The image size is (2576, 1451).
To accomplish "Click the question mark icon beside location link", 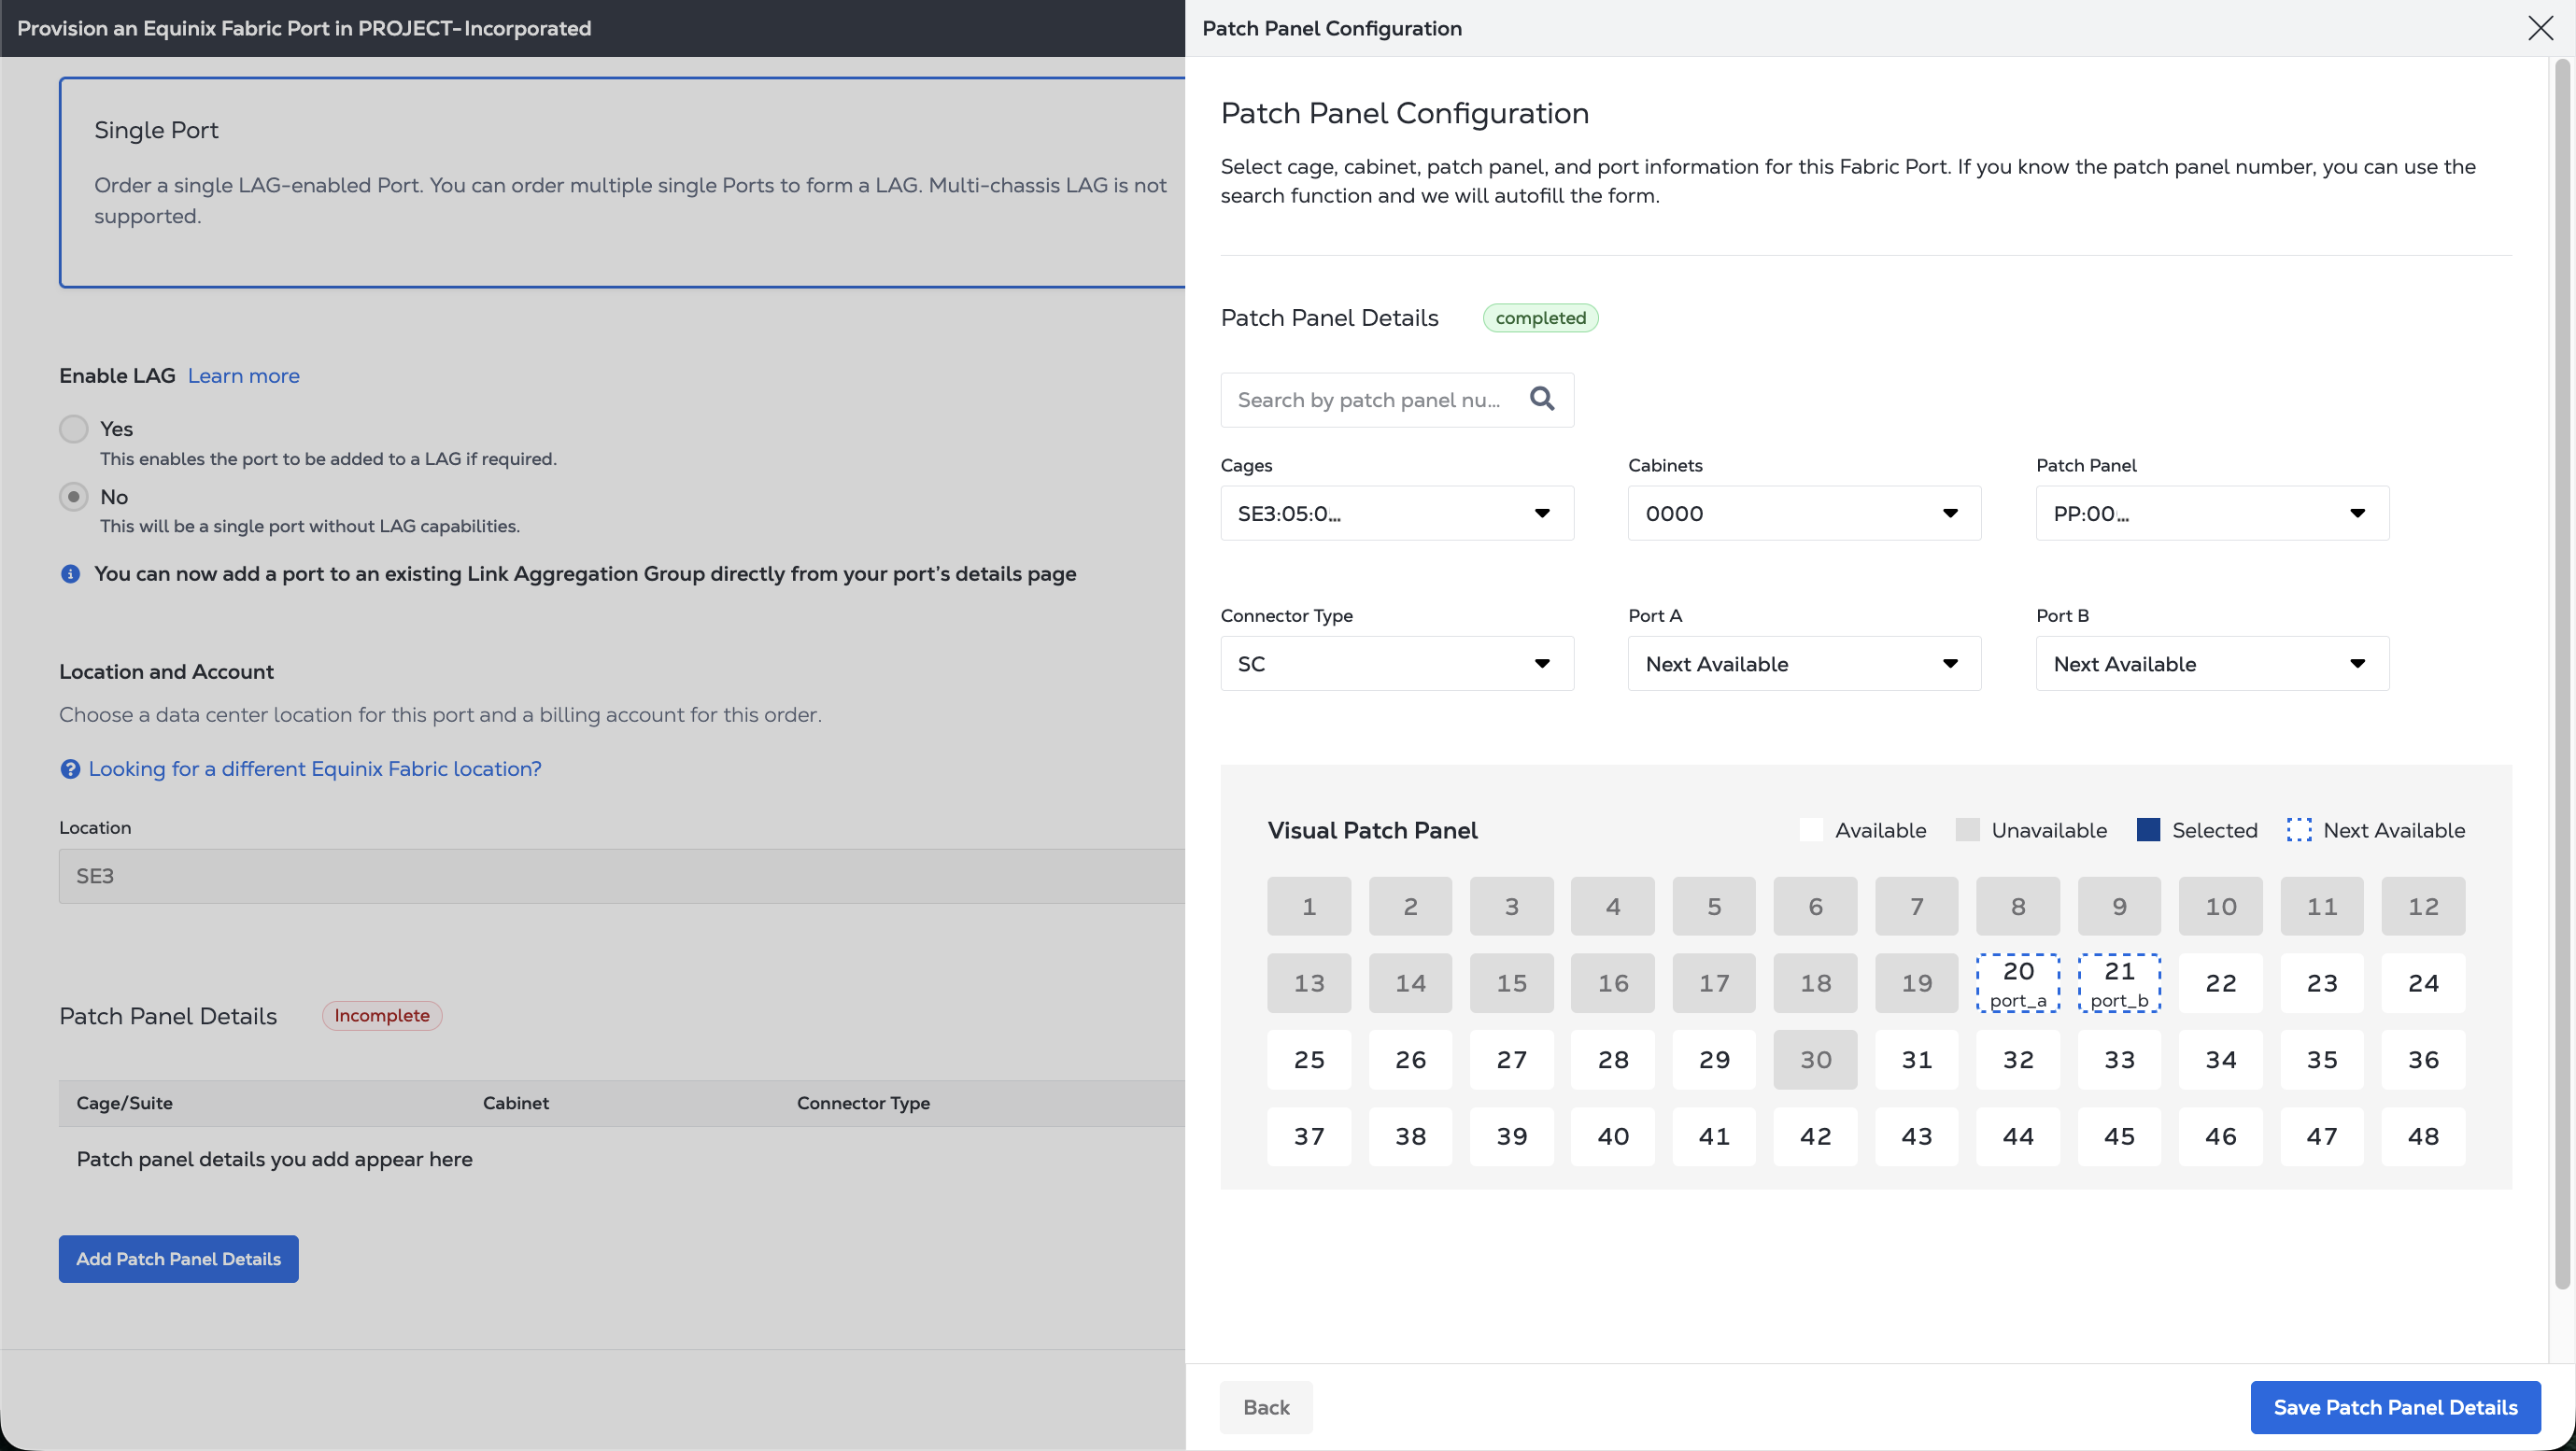I will (x=70, y=769).
